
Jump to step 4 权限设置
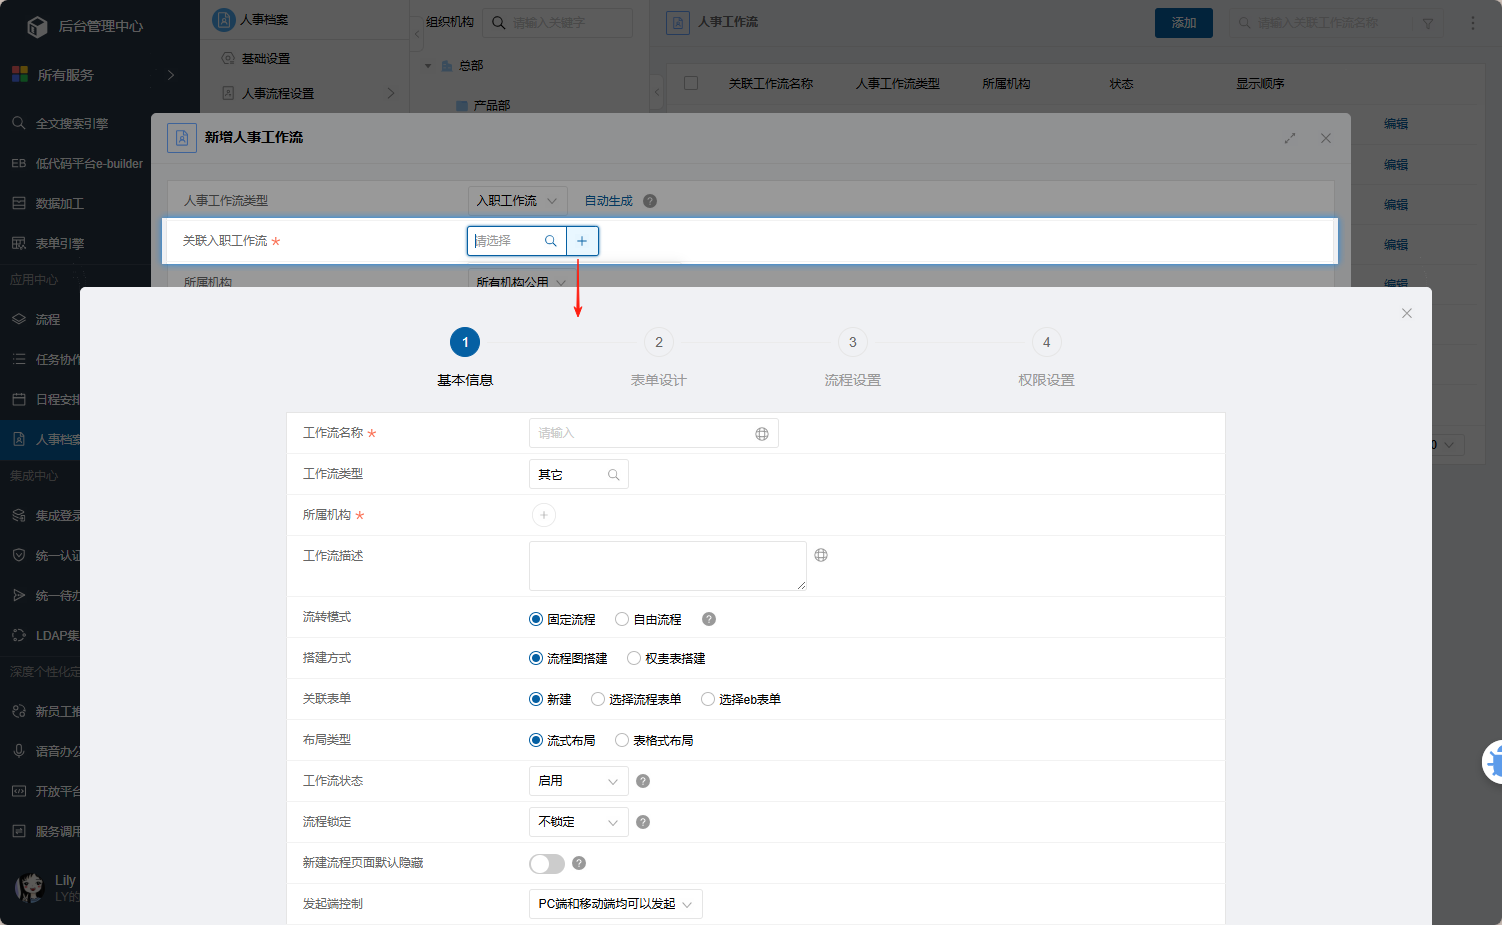[x=1047, y=343]
